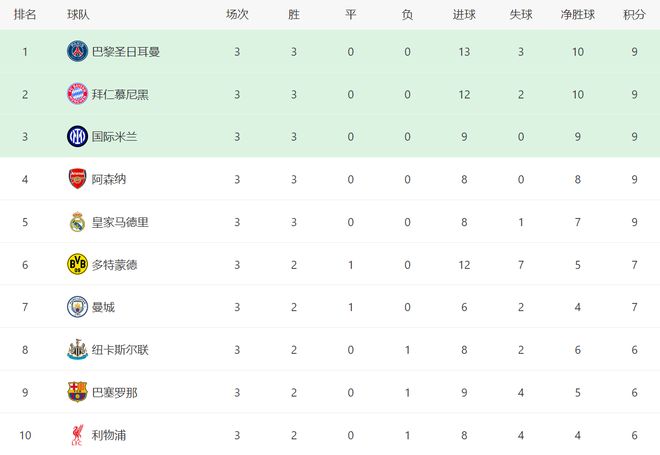Click the Newcastle United crest
Viewport: 660px width, 455px height.
[77, 350]
